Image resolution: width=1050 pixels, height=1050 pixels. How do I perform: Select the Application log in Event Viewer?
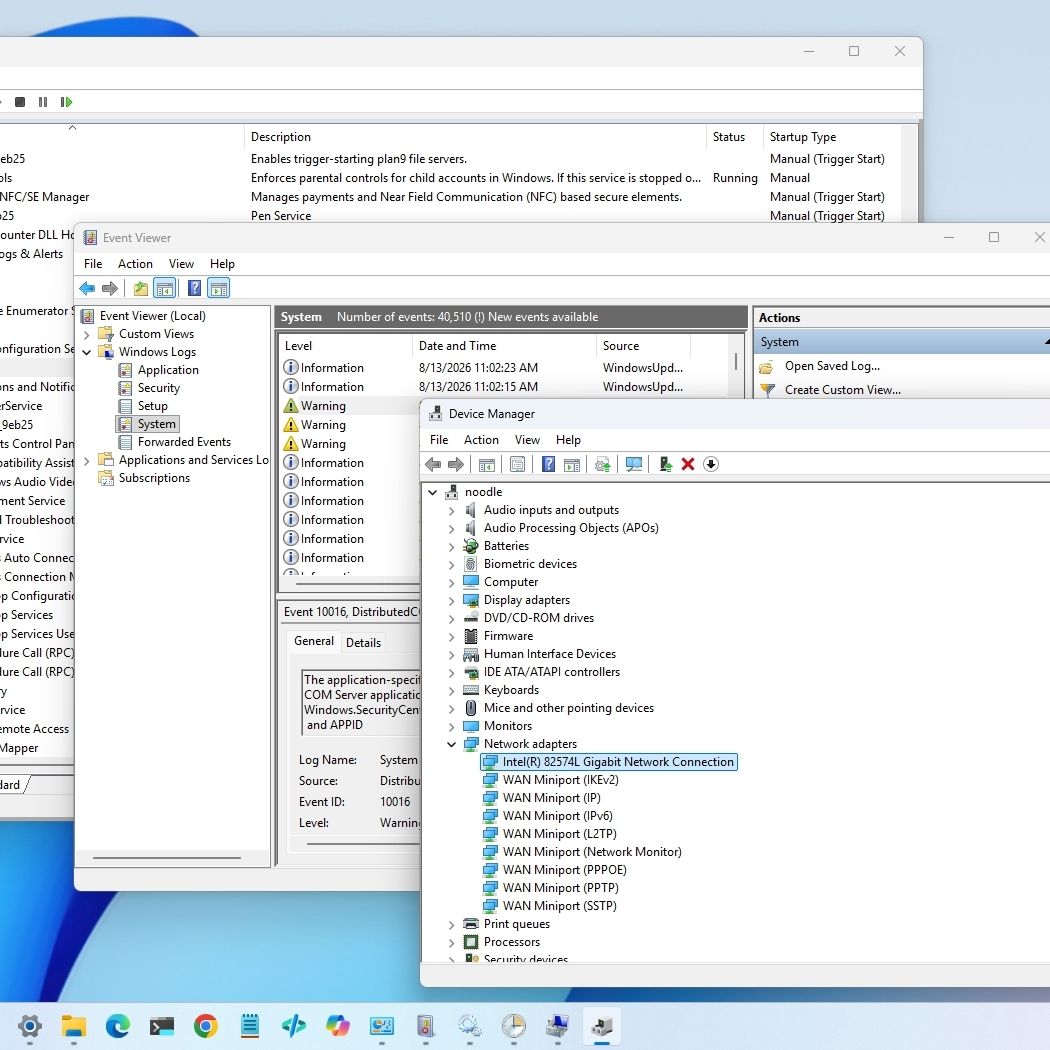[x=168, y=370]
